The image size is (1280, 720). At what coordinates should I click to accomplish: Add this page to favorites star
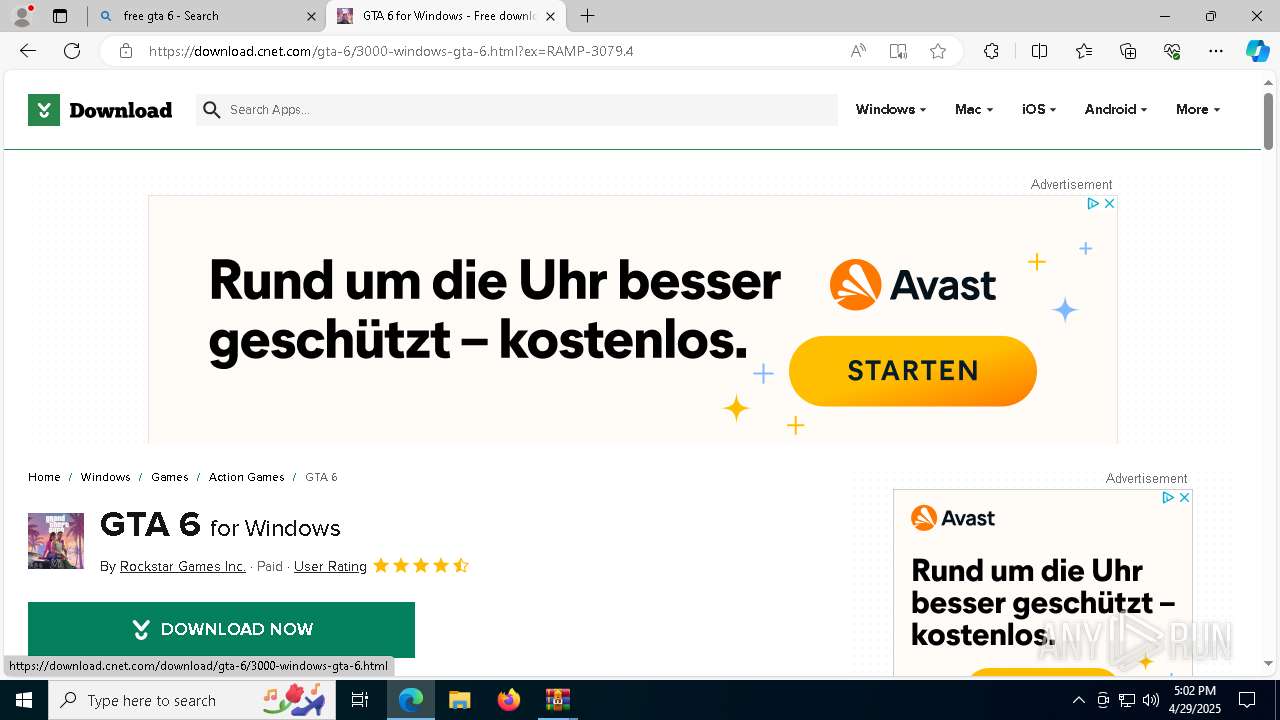(938, 51)
